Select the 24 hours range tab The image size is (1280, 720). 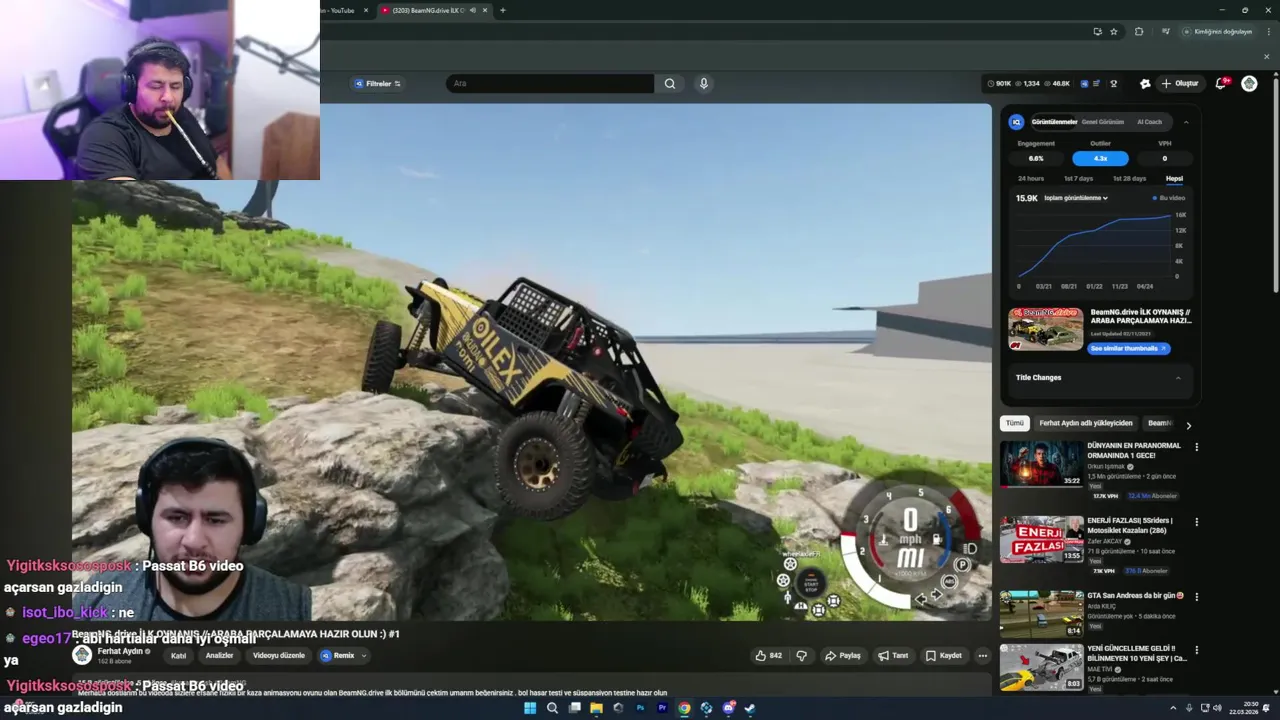pyautogui.click(x=1031, y=179)
